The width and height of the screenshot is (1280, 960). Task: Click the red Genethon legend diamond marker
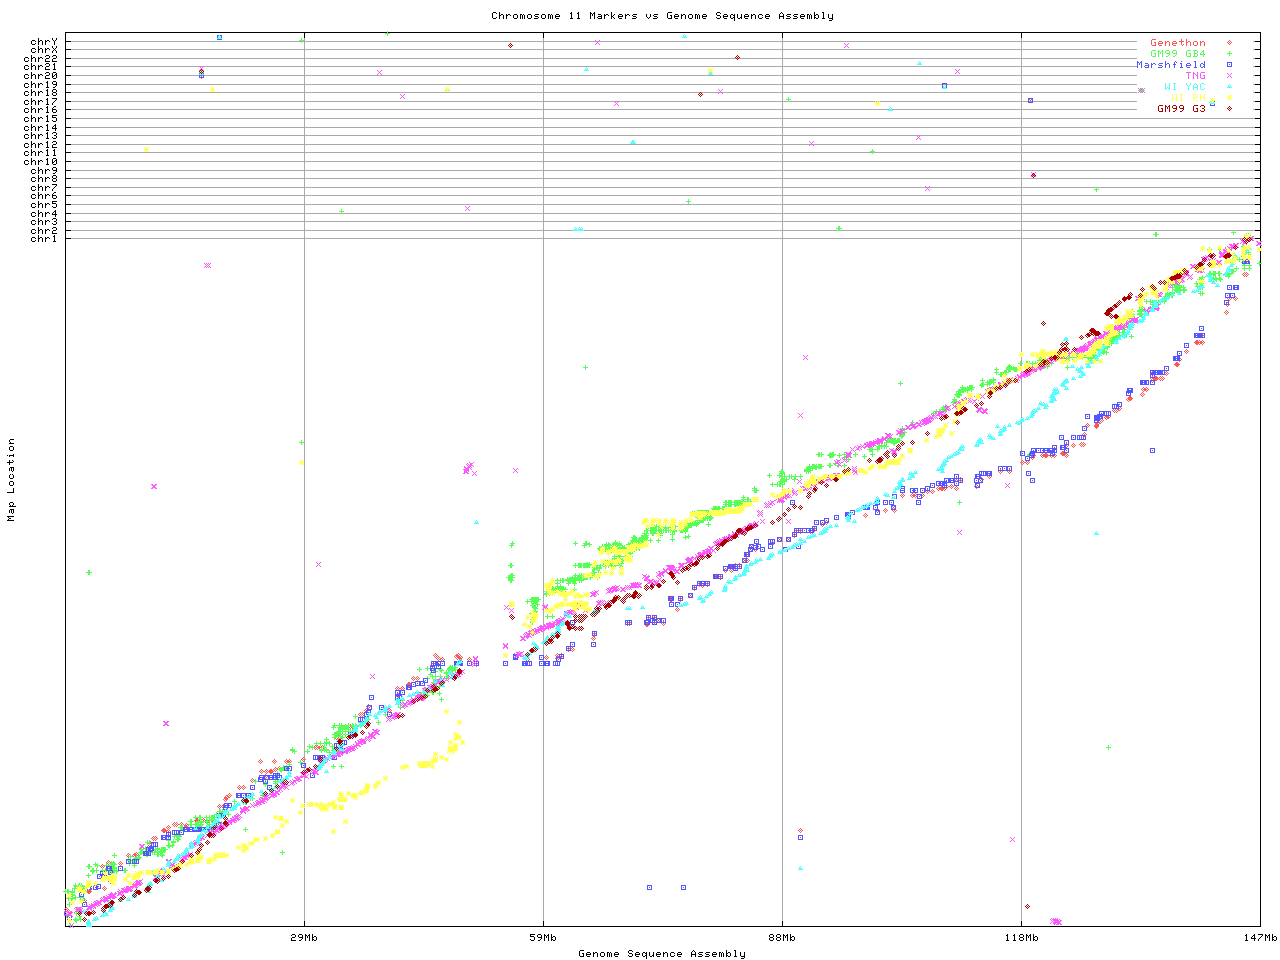point(1229,43)
